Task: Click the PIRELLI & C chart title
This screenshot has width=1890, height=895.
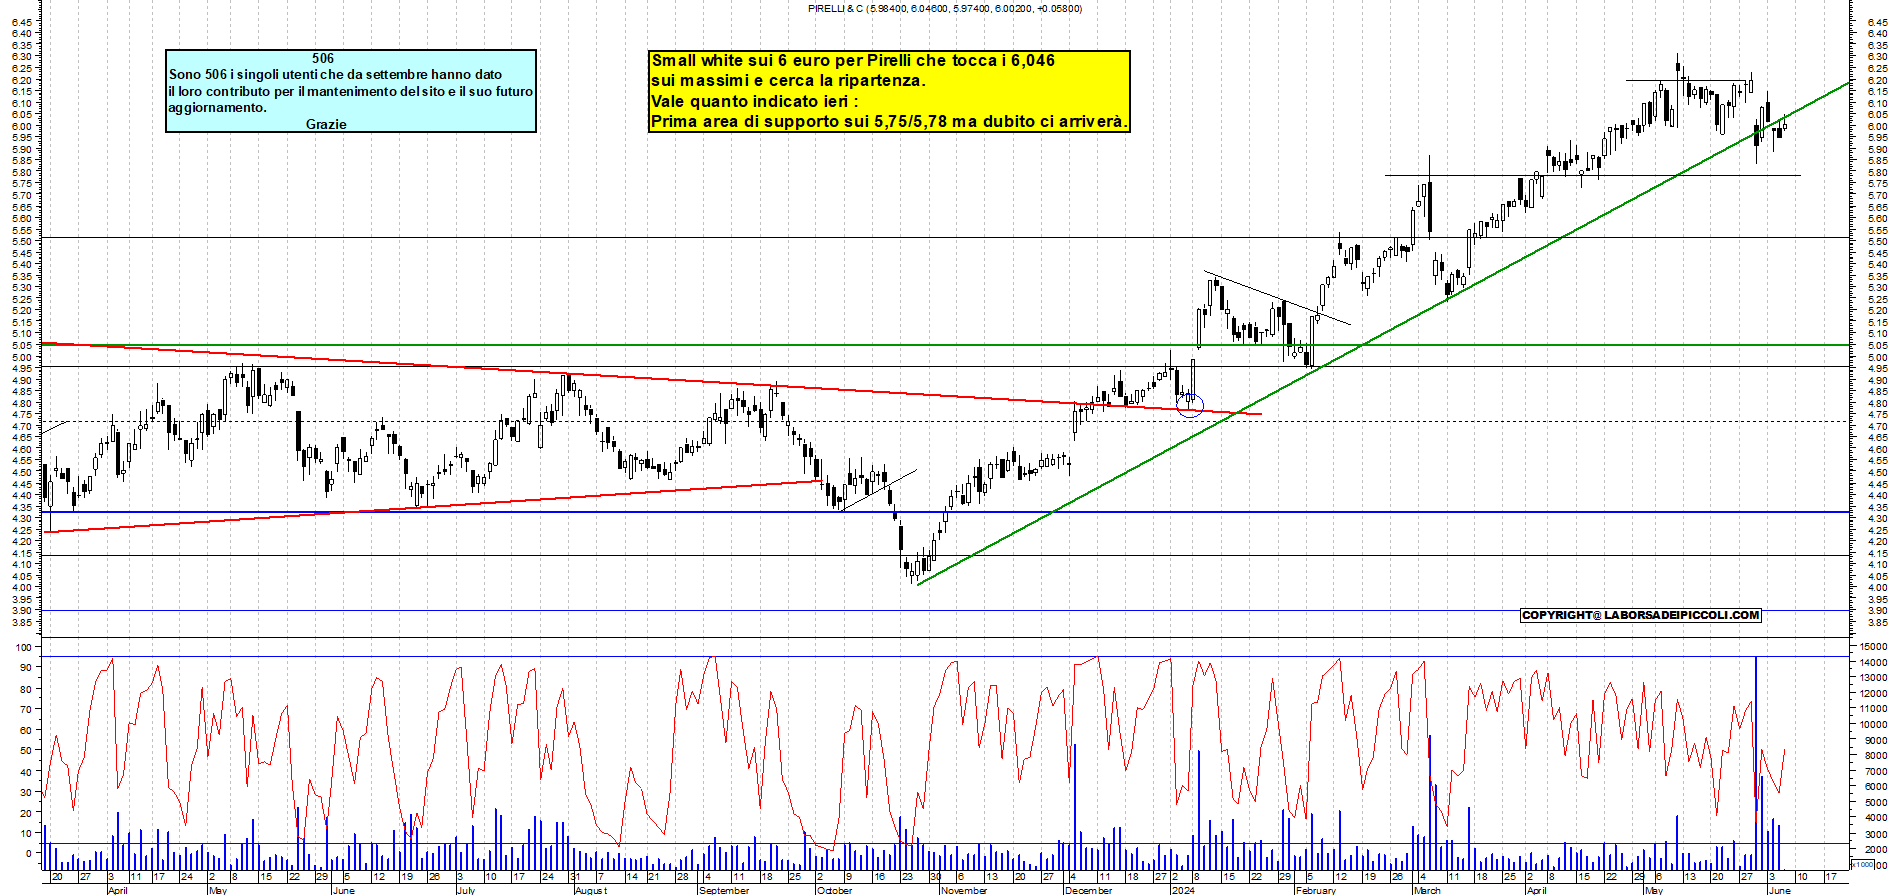Action: click(x=945, y=9)
